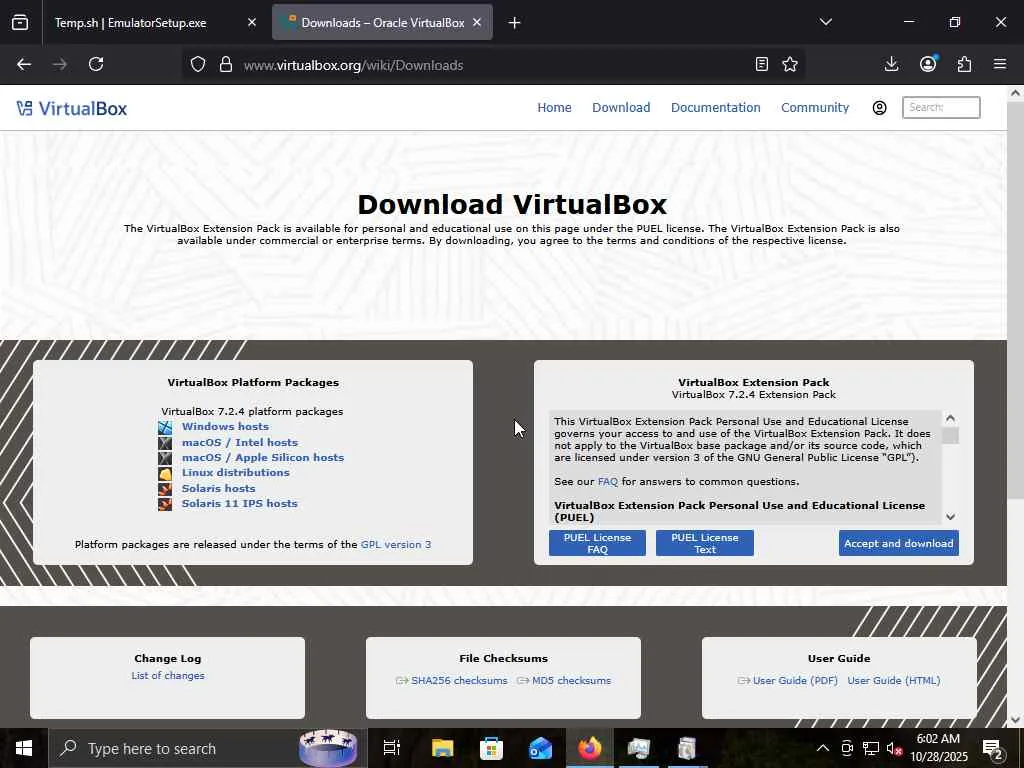The height and width of the screenshot is (768, 1024).
Task: Open macOS / Apple Silicon hosts link
Action: 263,458
